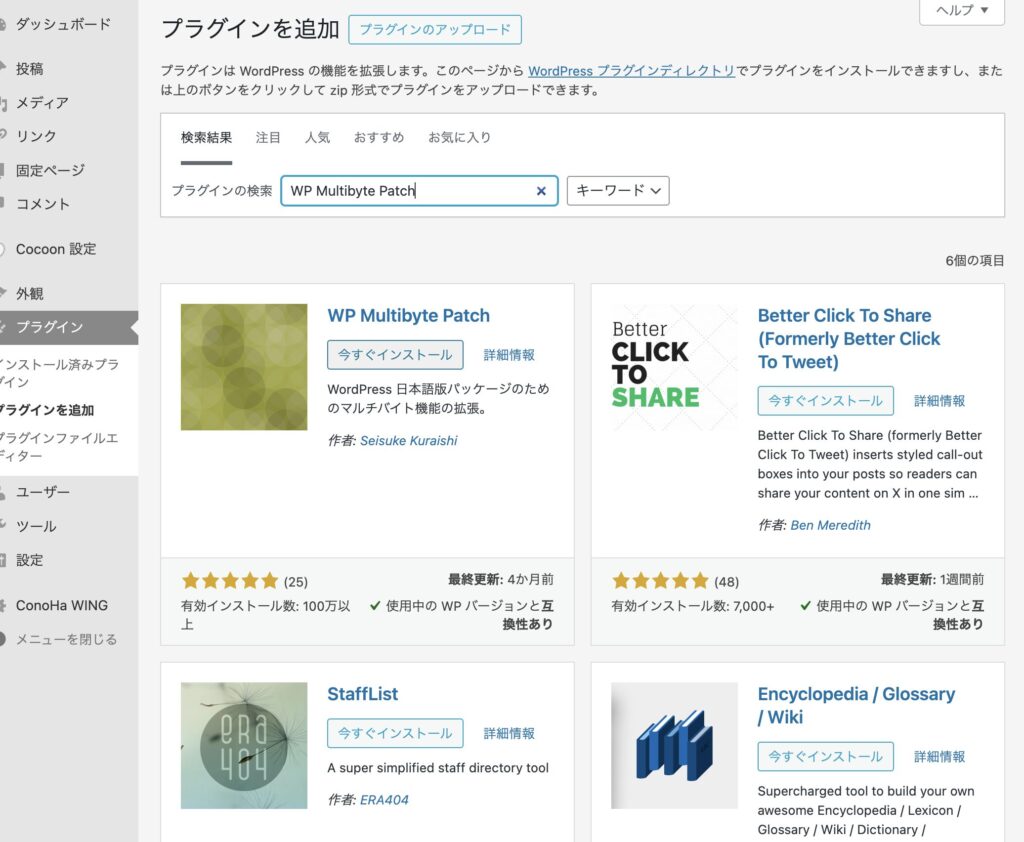The height and width of the screenshot is (842, 1024).
Task: Click author link Seisuke Kuraishi
Action: coord(408,440)
